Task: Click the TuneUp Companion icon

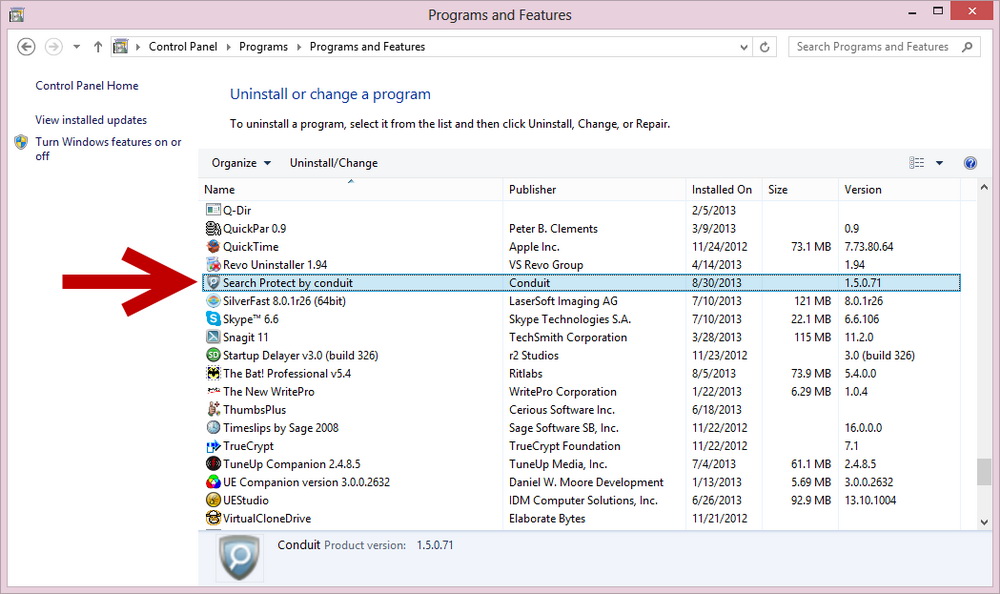Action: [213, 464]
